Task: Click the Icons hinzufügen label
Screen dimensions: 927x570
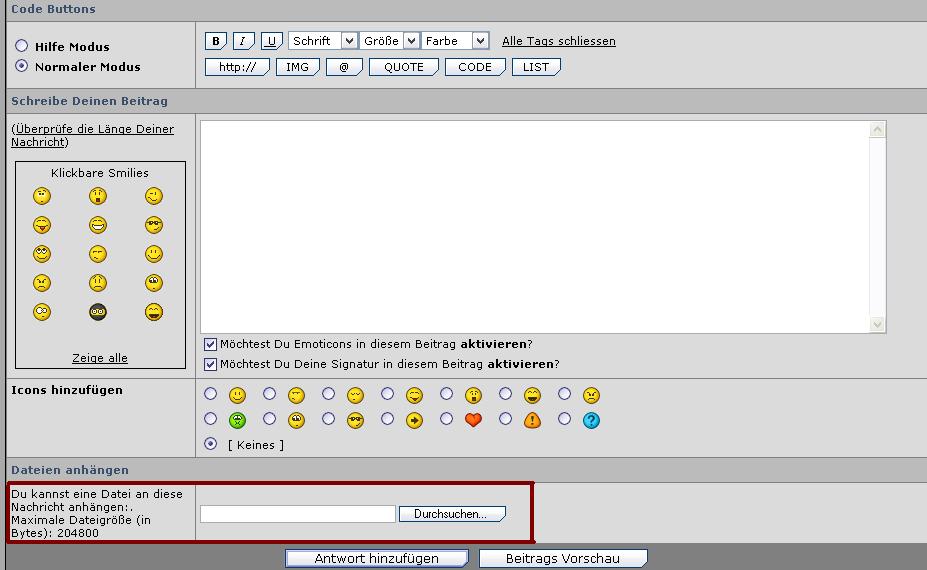Action: point(67,390)
